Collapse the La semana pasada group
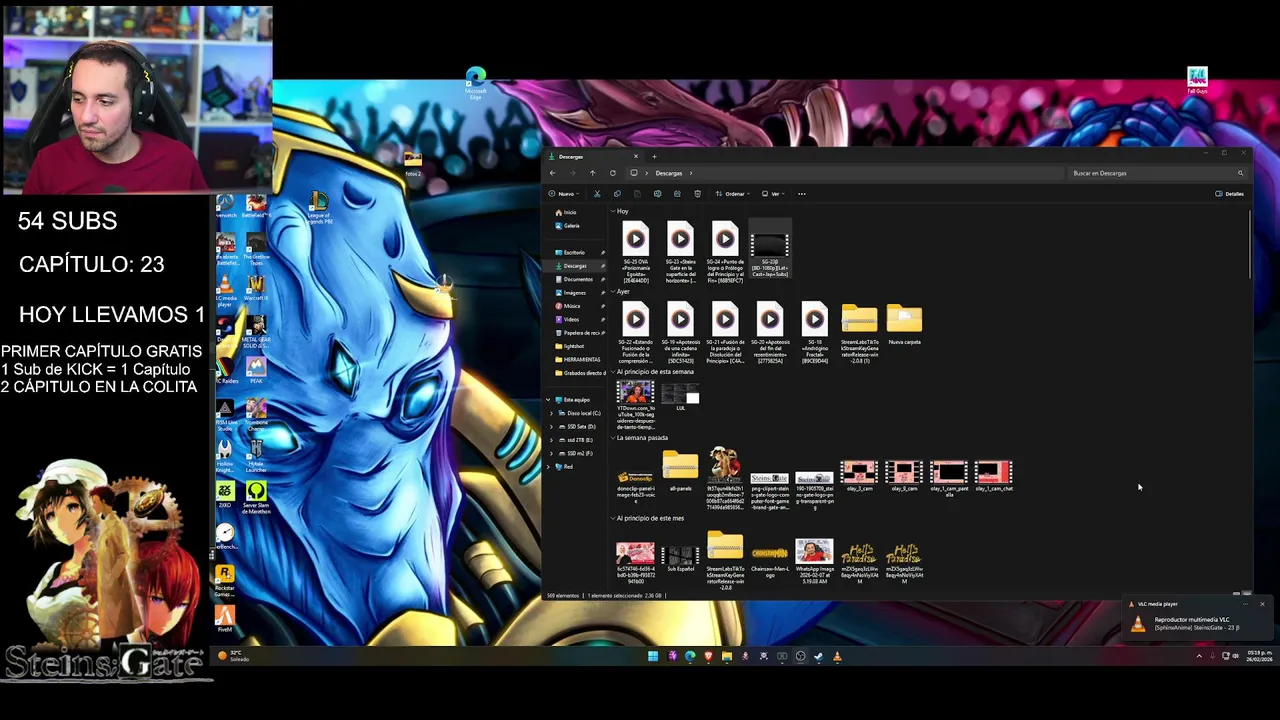 tap(613, 438)
